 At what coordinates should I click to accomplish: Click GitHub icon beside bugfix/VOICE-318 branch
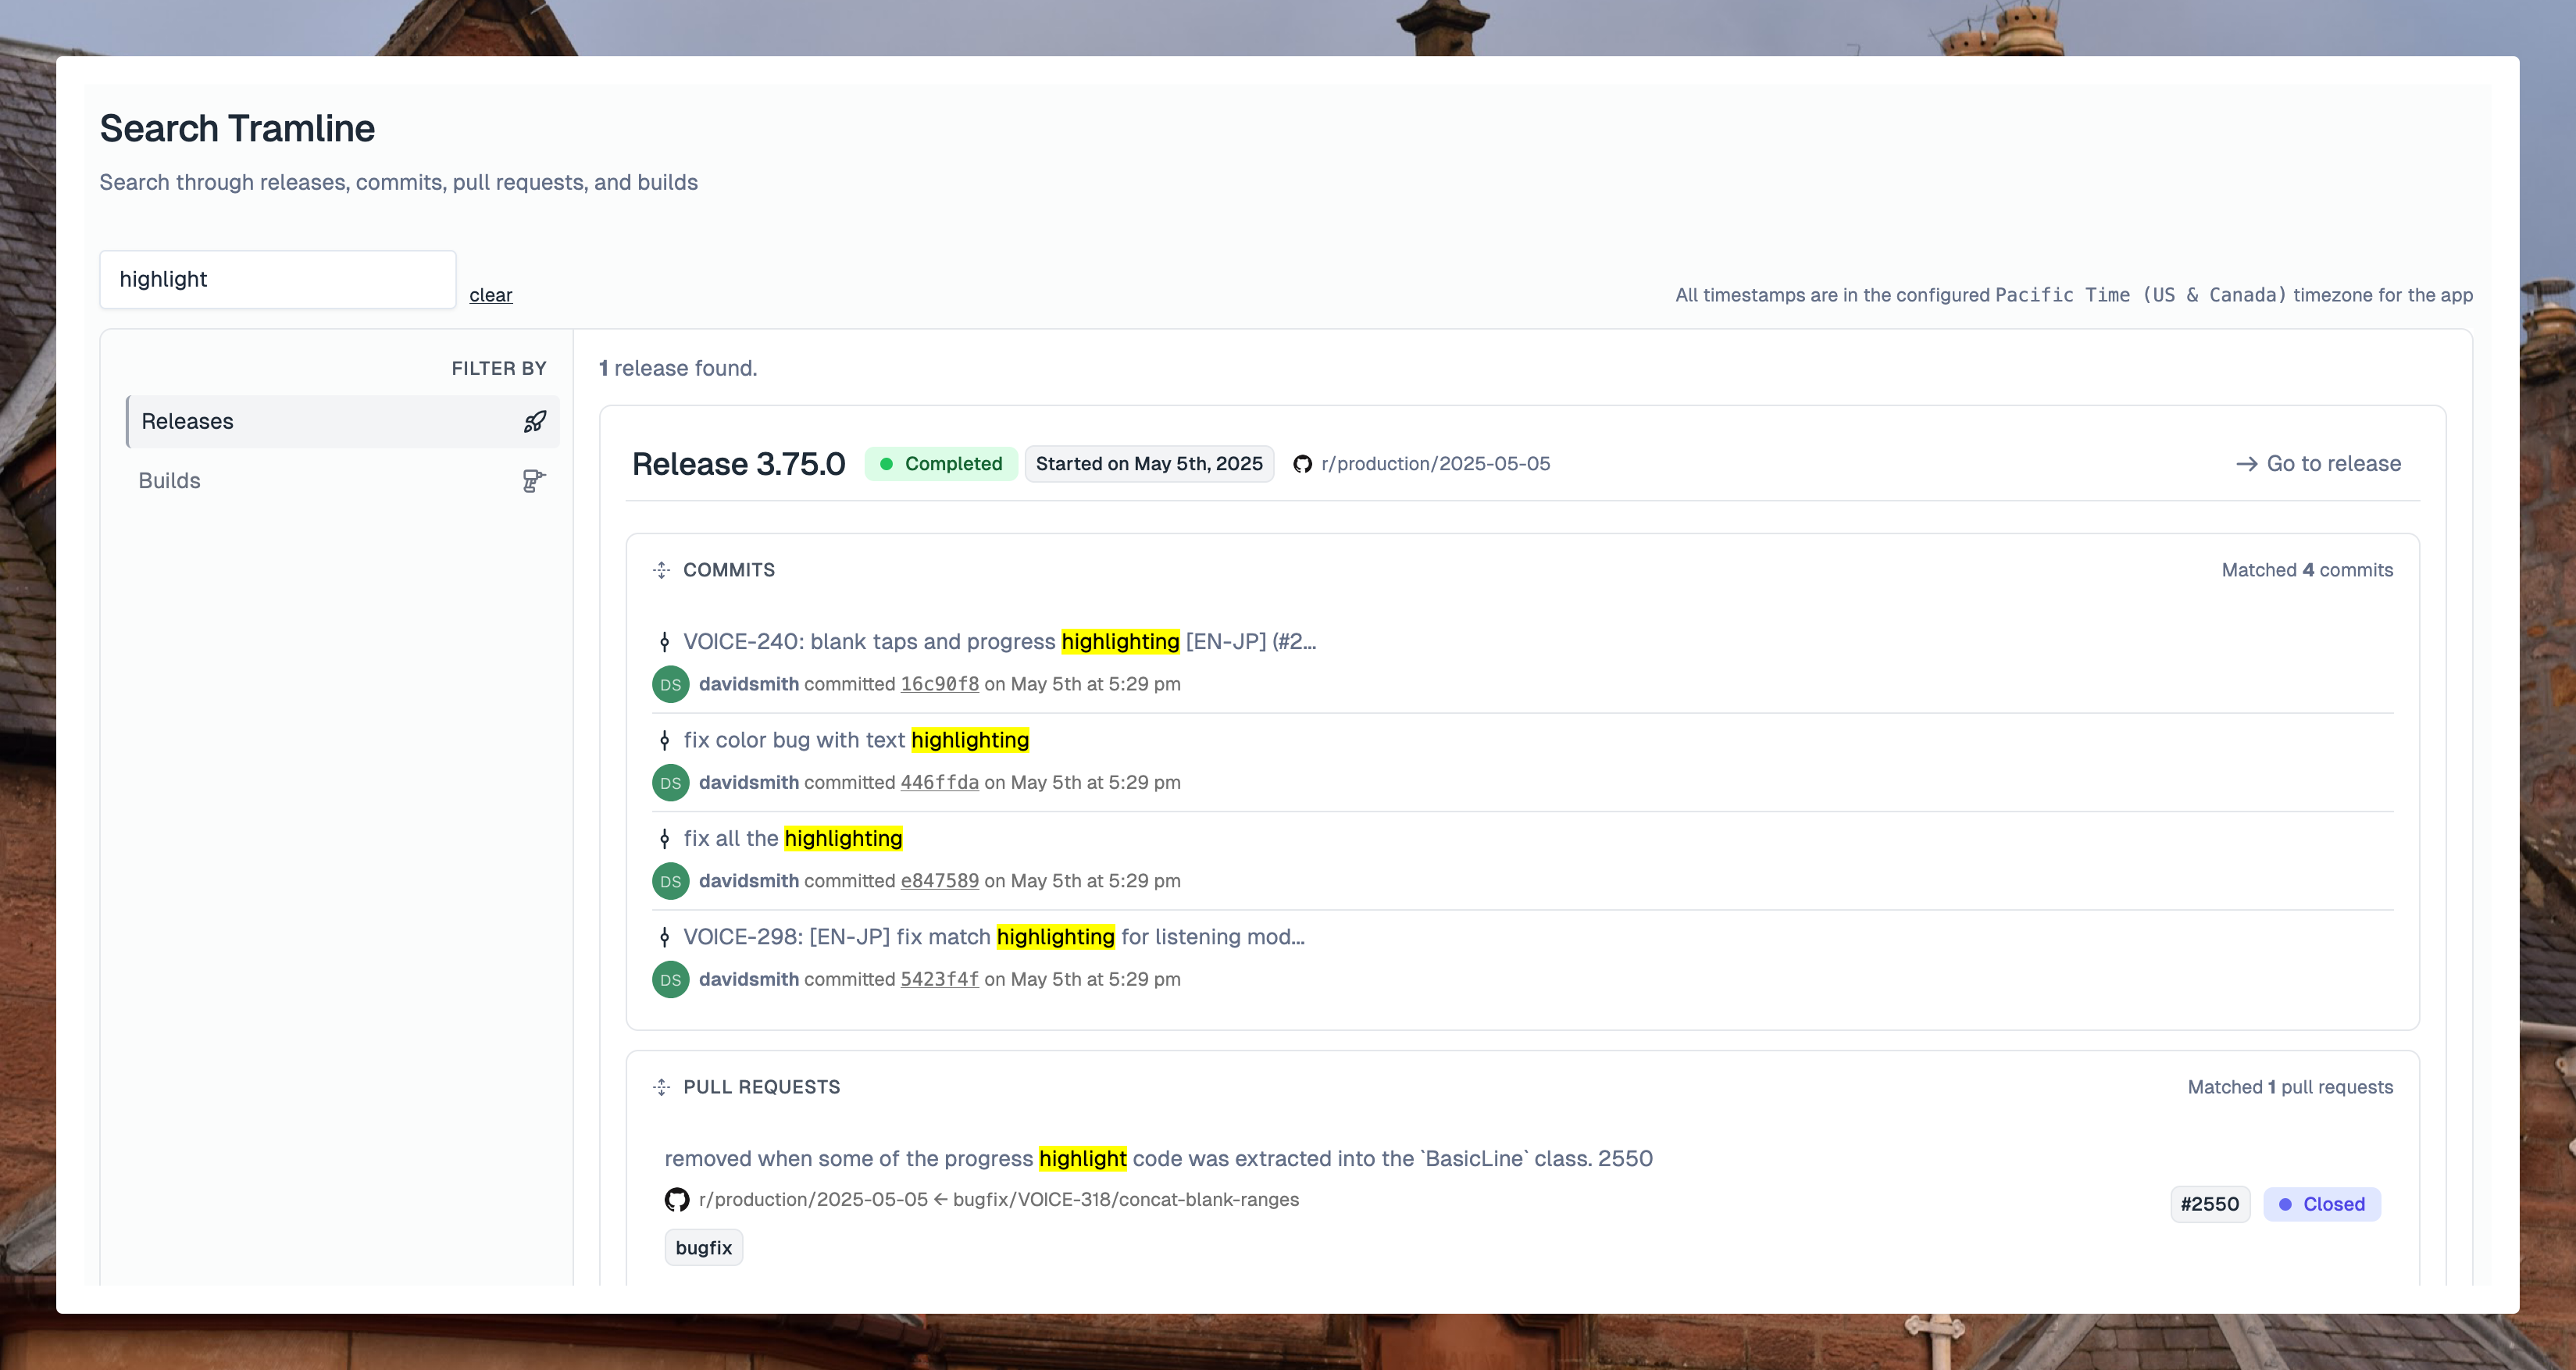pos(677,1200)
